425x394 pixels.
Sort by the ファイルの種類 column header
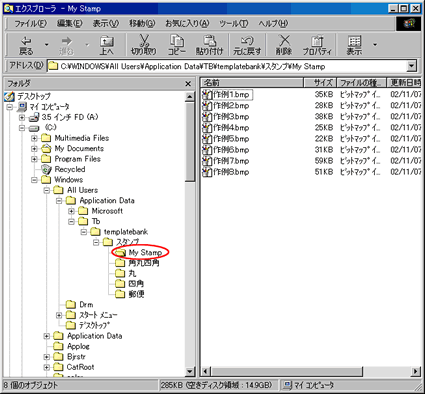pyautogui.click(x=362, y=83)
